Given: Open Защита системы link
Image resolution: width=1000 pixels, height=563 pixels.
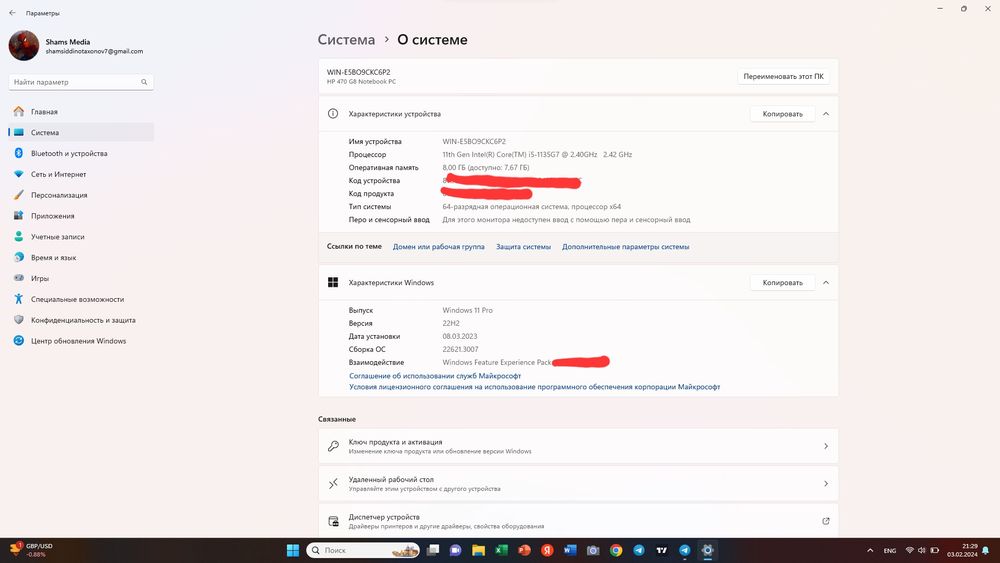Looking at the screenshot, I should click(524, 247).
